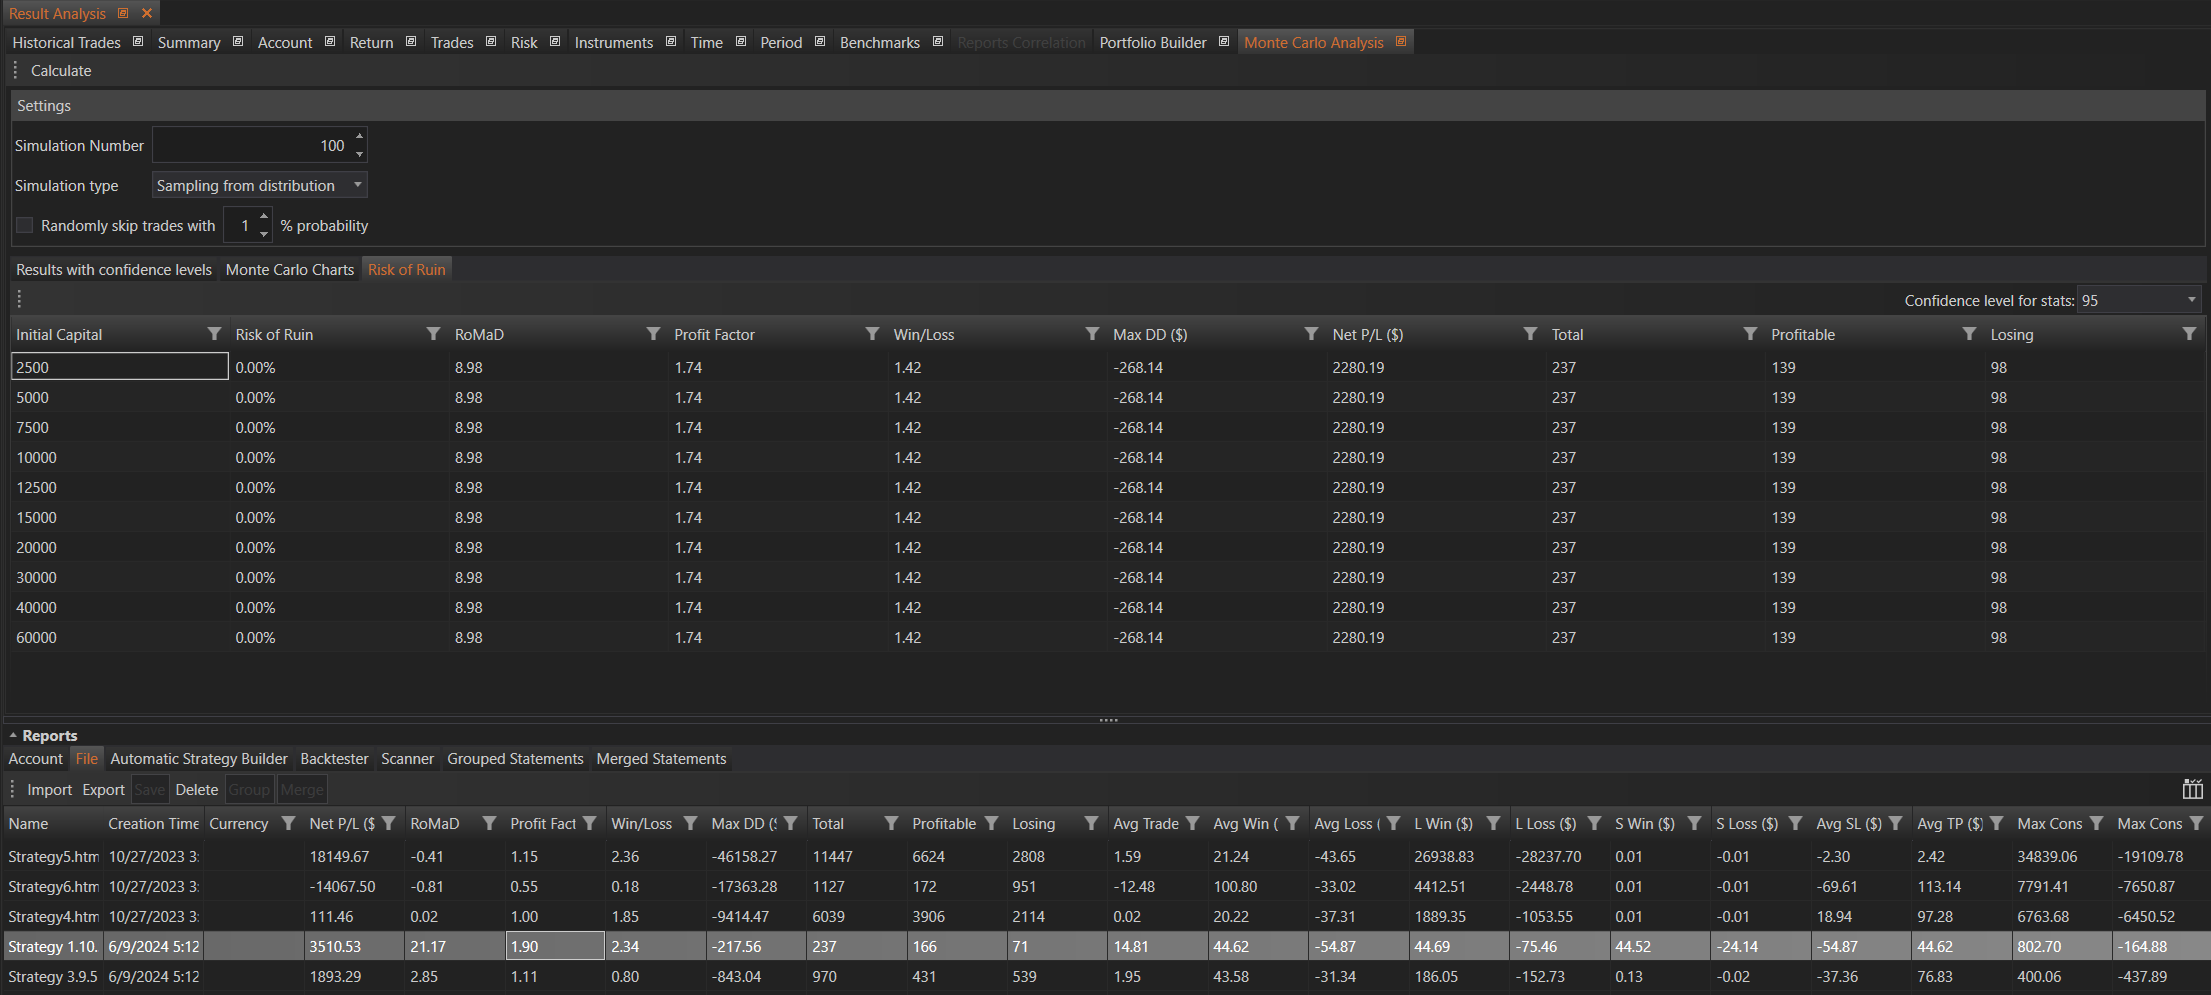Open column chooser icon in Reports panel
The height and width of the screenshot is (995, 2211).
2192,789
